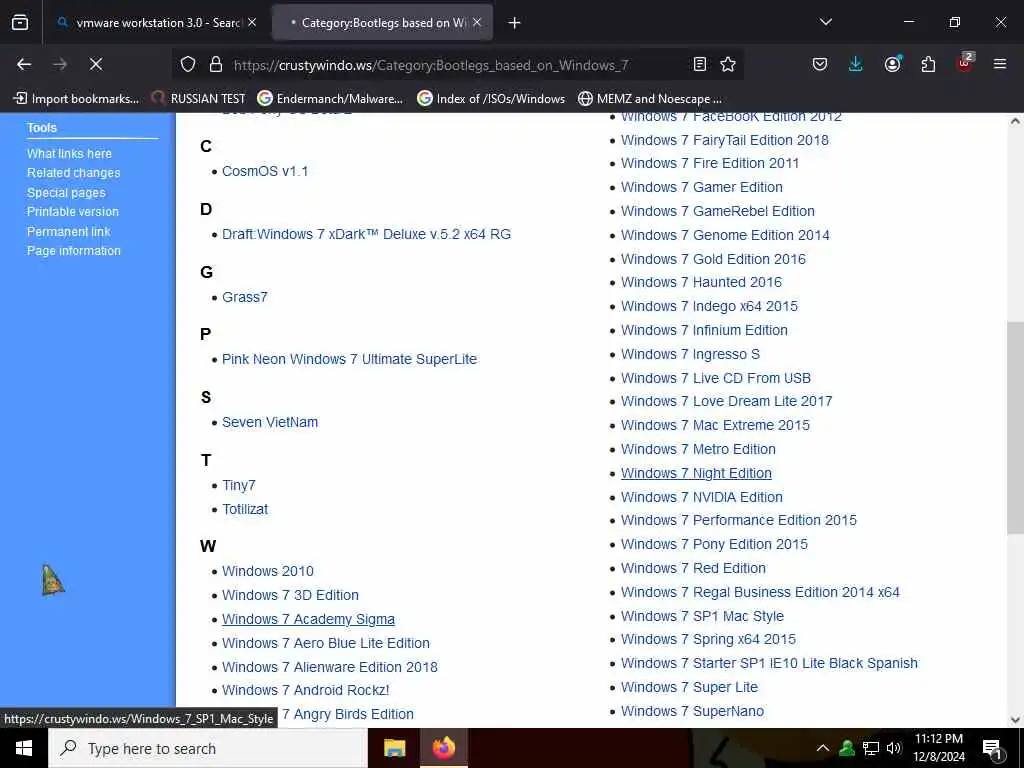Open the Extensions panel
The height and width of the screenshot is (768, 1024).
pyautogui.click(x=928, y=64)
